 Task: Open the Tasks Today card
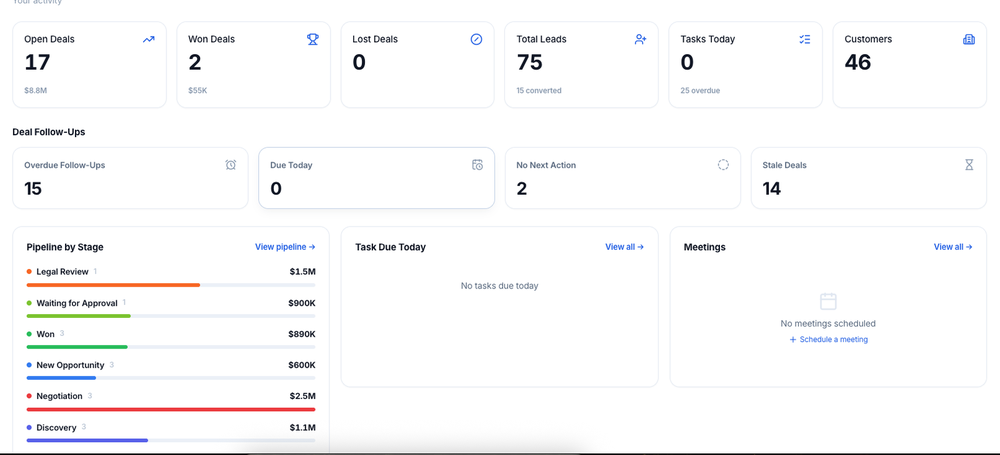coord(746,64)
